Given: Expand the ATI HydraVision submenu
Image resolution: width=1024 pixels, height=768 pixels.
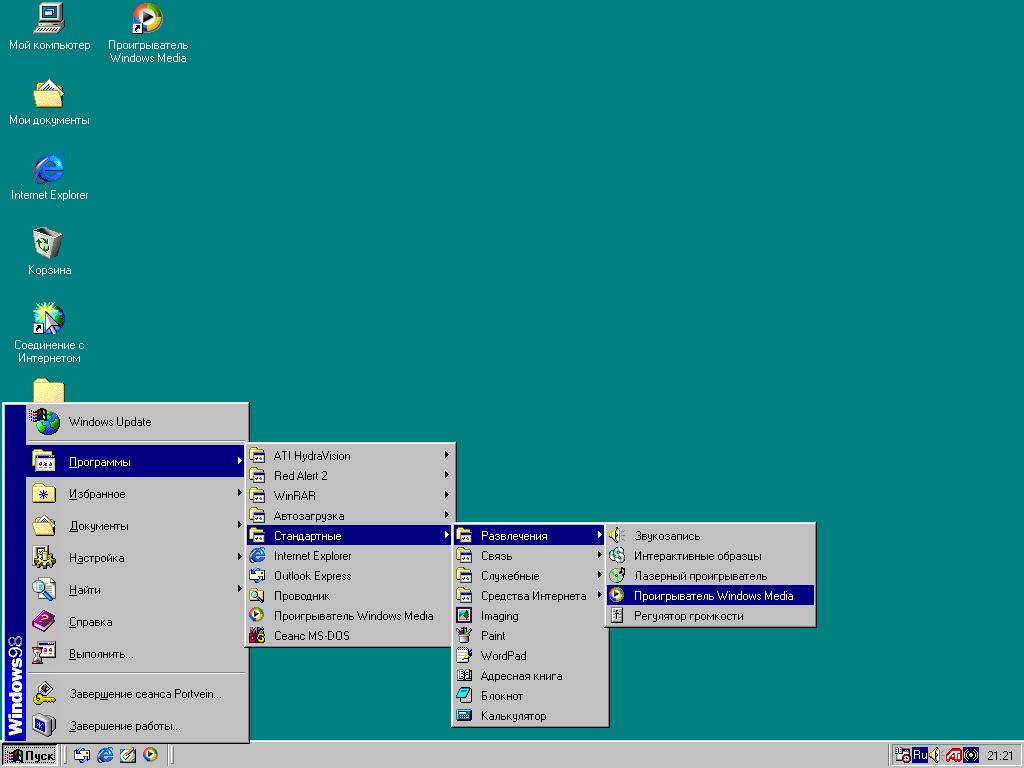Looking at the screenshot, I should (349, 455).
